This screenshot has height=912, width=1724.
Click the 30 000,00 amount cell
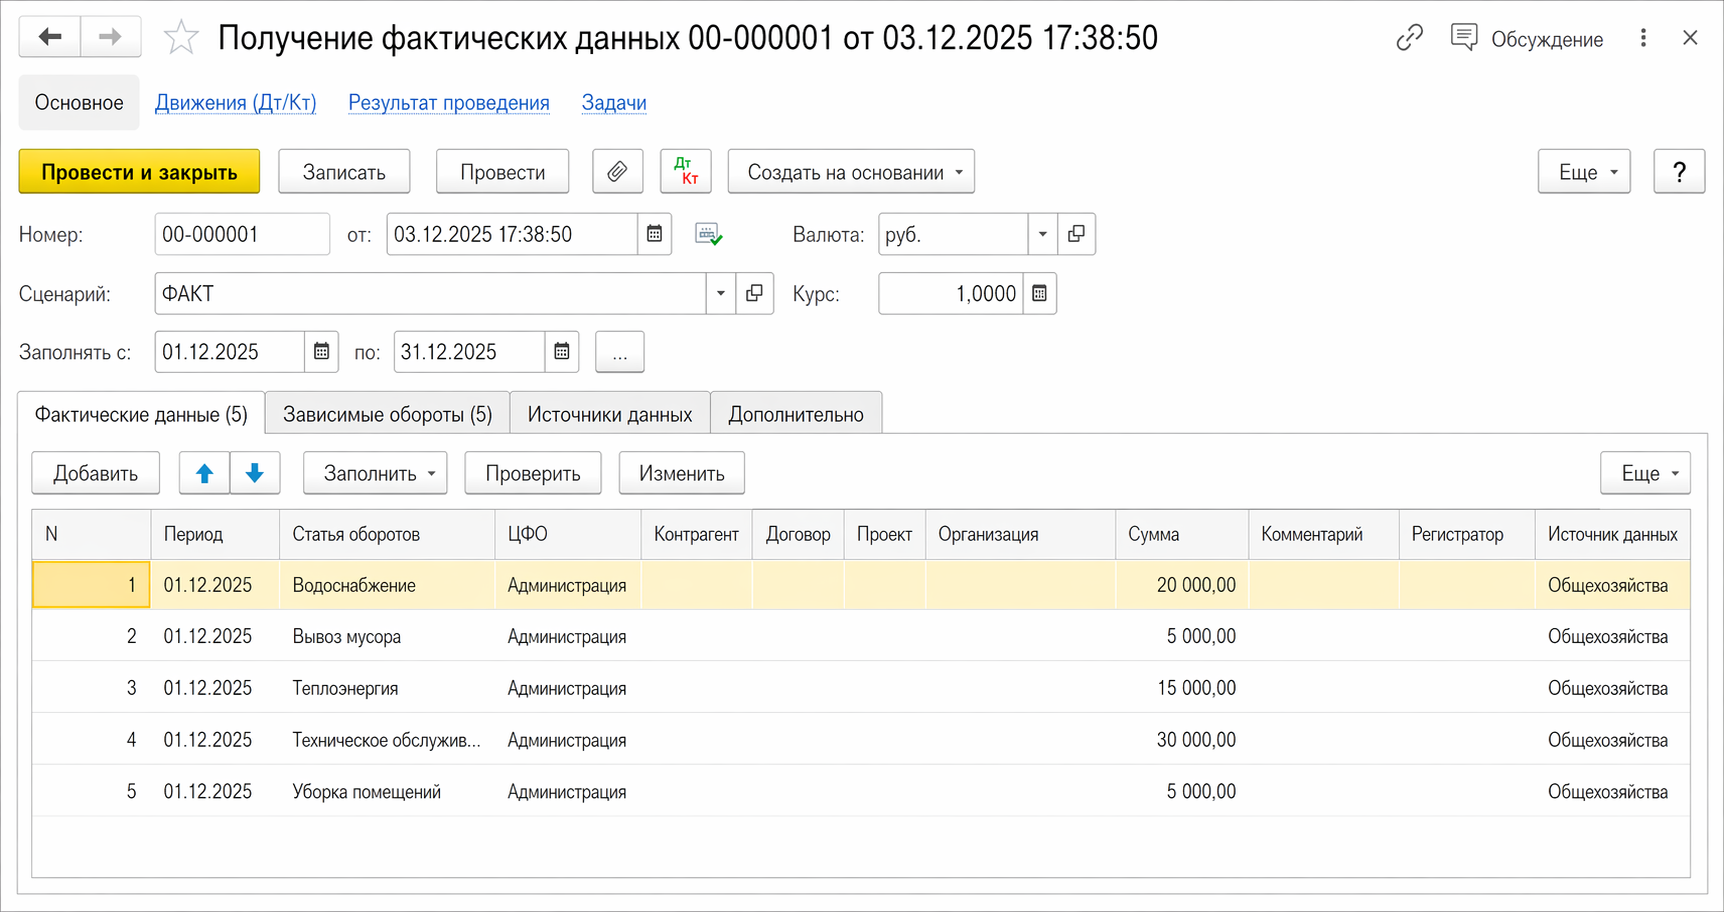[x=1182, y=740]
